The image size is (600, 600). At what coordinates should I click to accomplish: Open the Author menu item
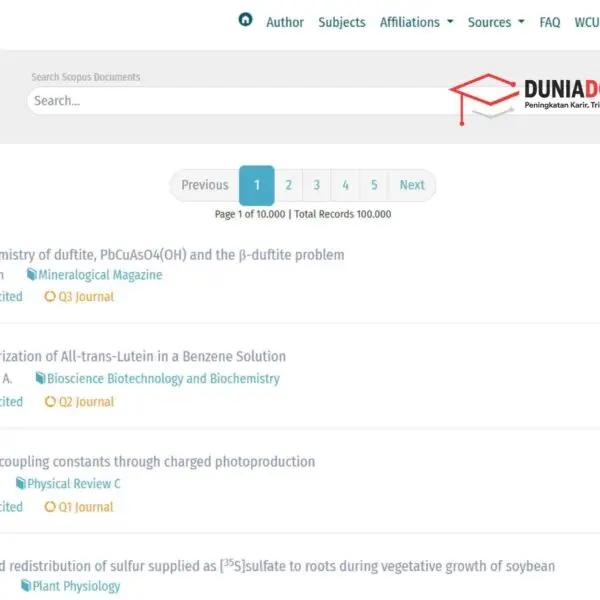click(285, 22)
